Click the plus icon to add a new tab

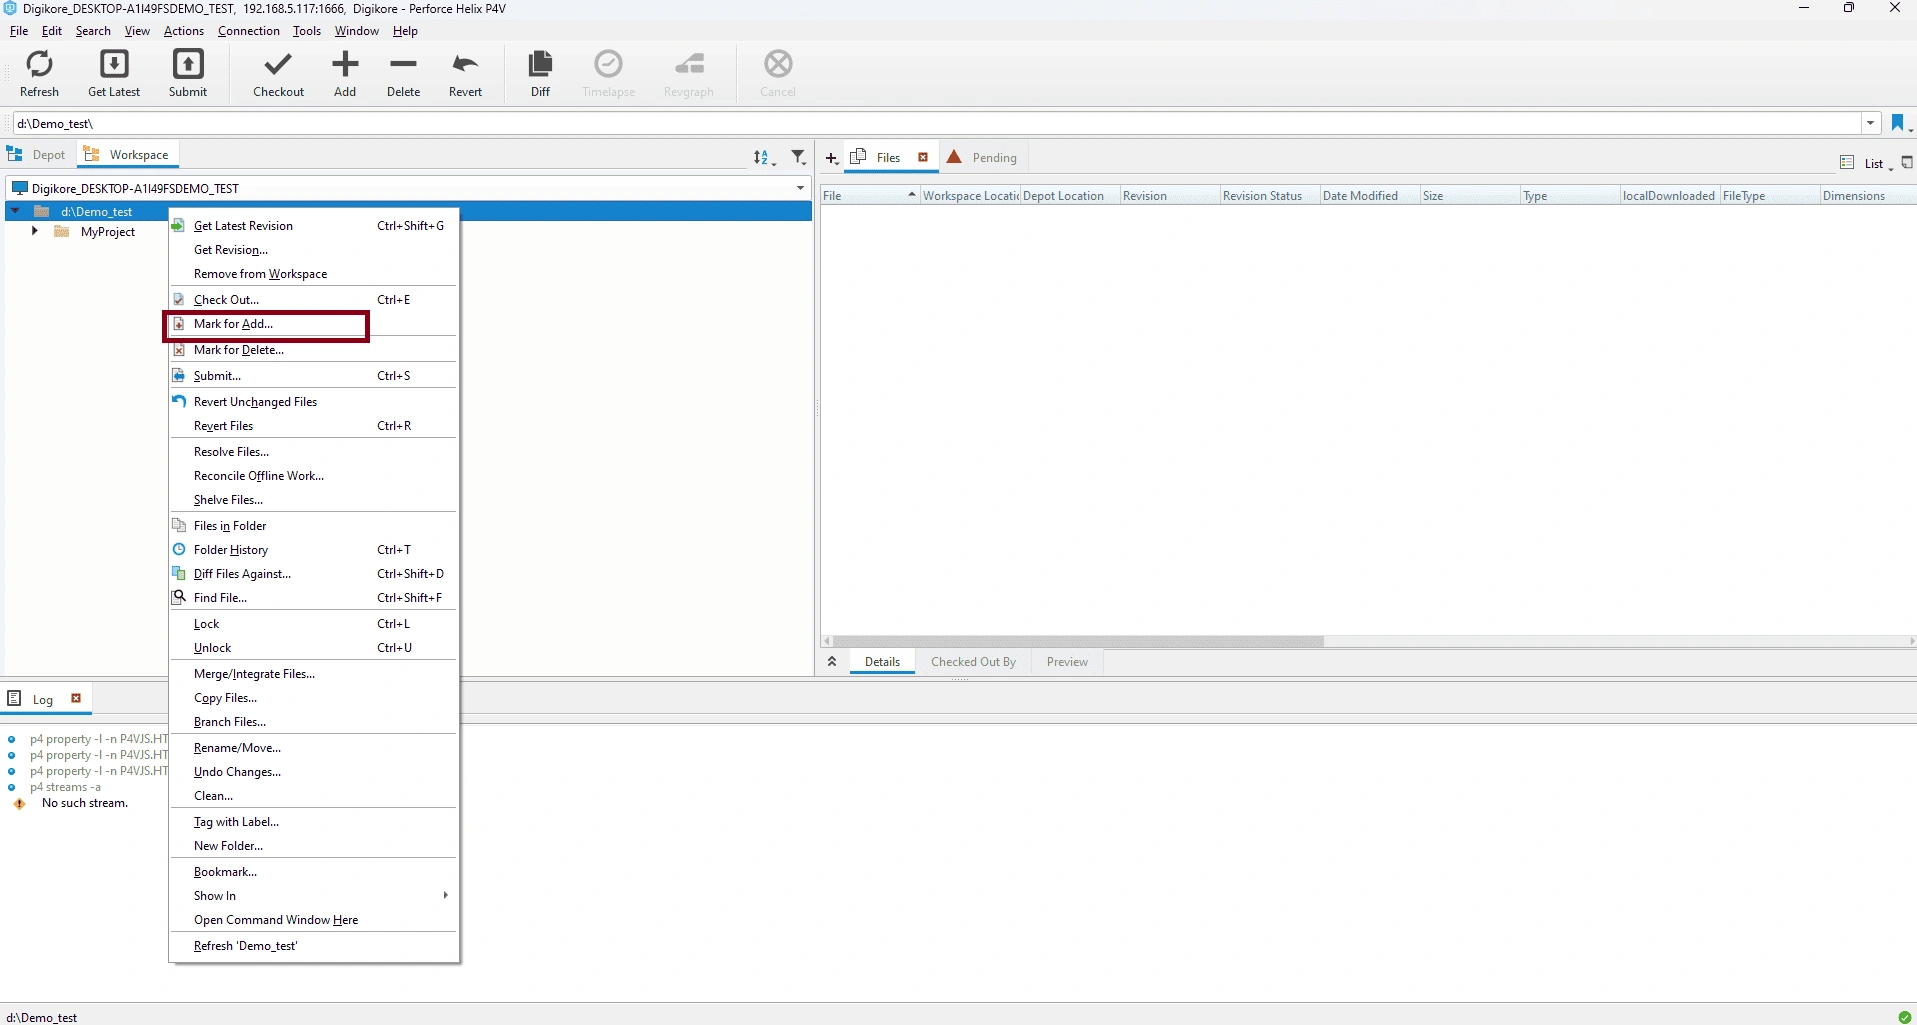(x=831, y=158)
